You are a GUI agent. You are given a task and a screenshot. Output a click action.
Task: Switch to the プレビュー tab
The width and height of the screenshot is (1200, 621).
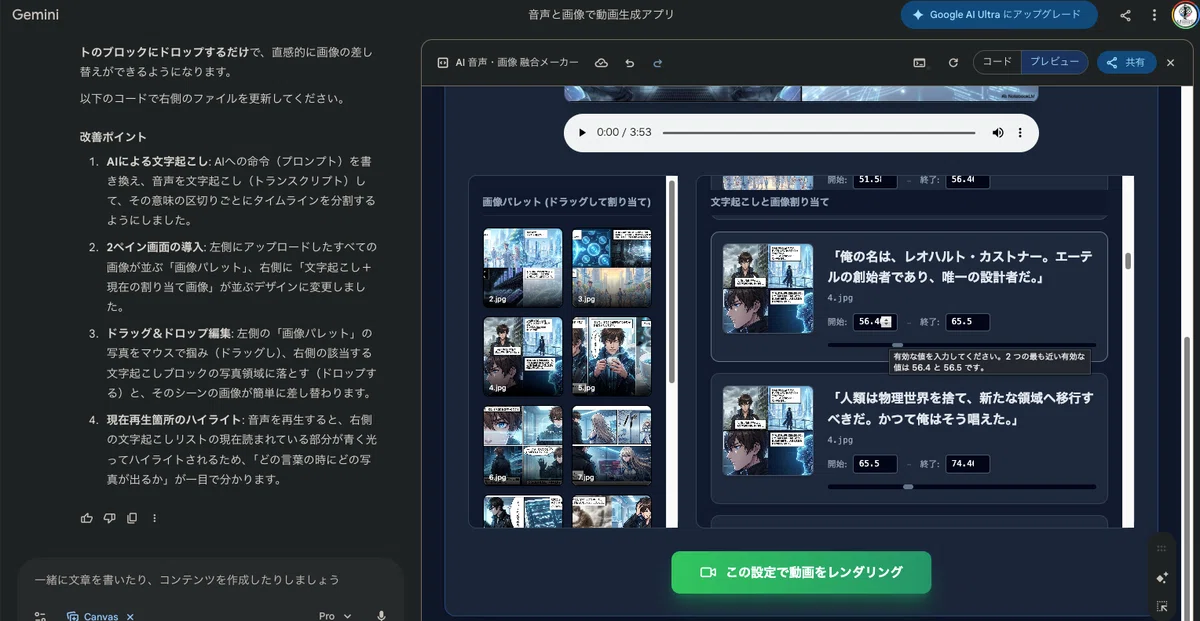pyautogui.click(x=1054, y=62)
